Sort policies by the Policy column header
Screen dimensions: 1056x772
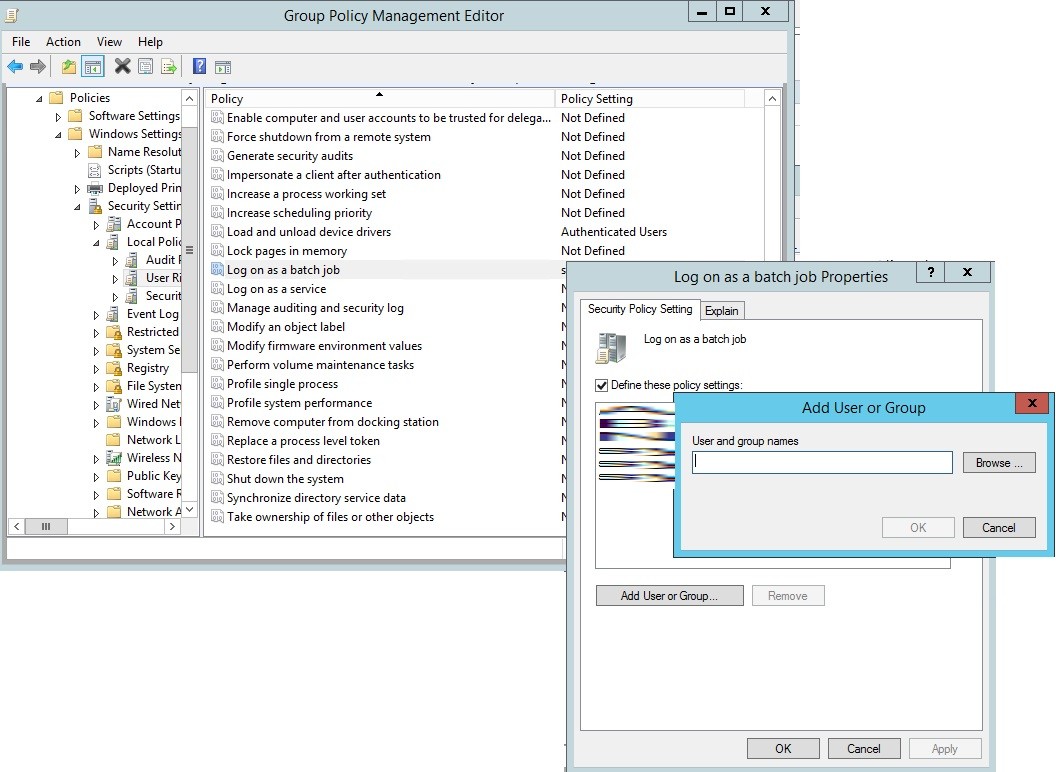pos(380,98)
